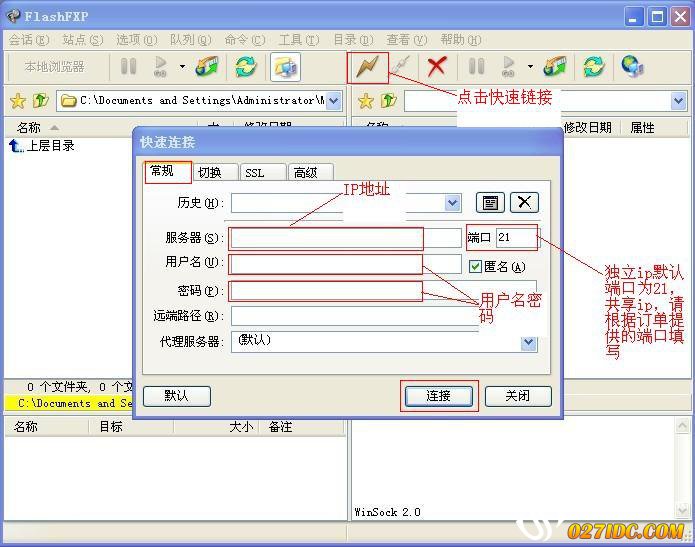Click the Quick Connect lightning icon
The width and height of the screenshot is (695, 547).
367,67
